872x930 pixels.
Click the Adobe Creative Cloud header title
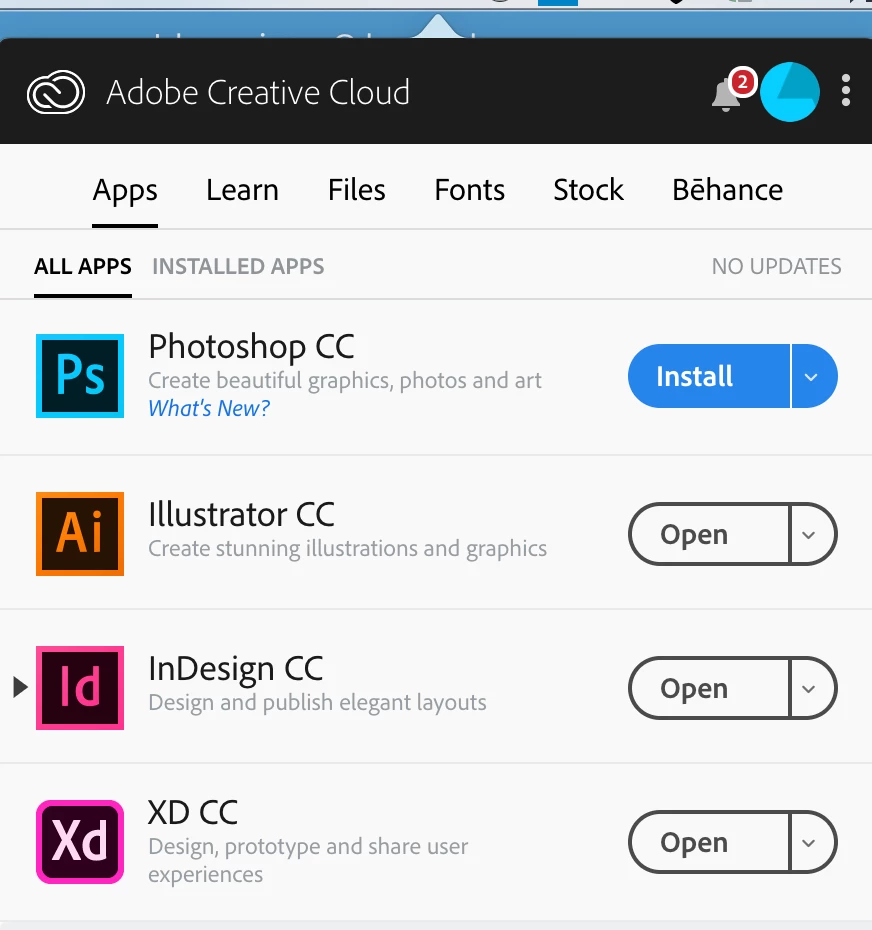[x=258, y=93]
